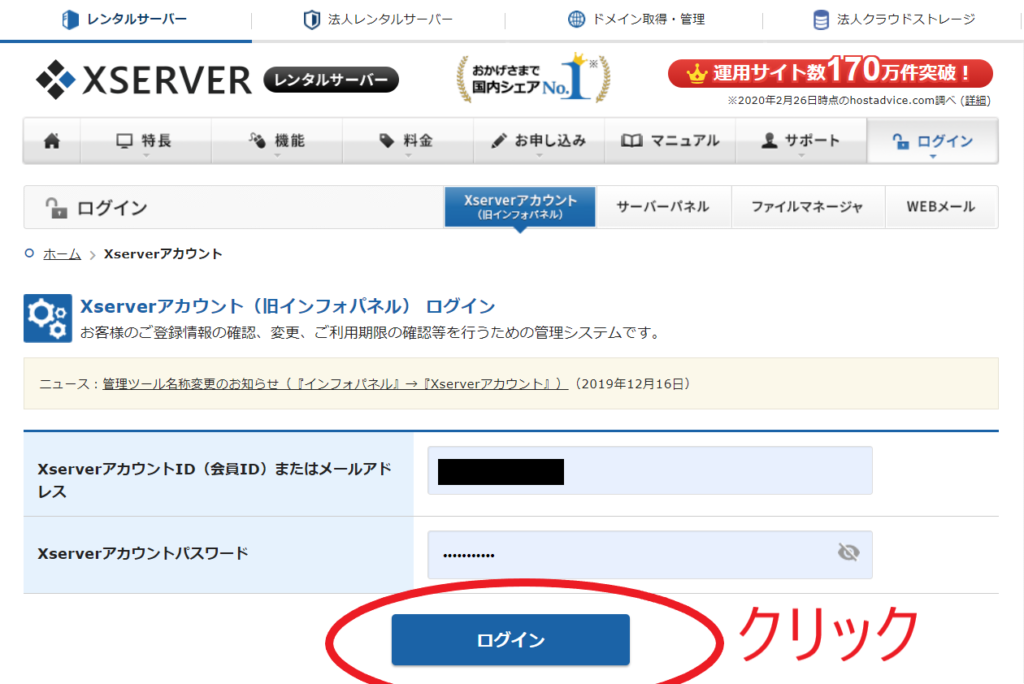The width and height of the screenshot is (1024, 684).
Task: Click the ドメイン取得・管理 globe icon
Action: (x=576, y=20)
